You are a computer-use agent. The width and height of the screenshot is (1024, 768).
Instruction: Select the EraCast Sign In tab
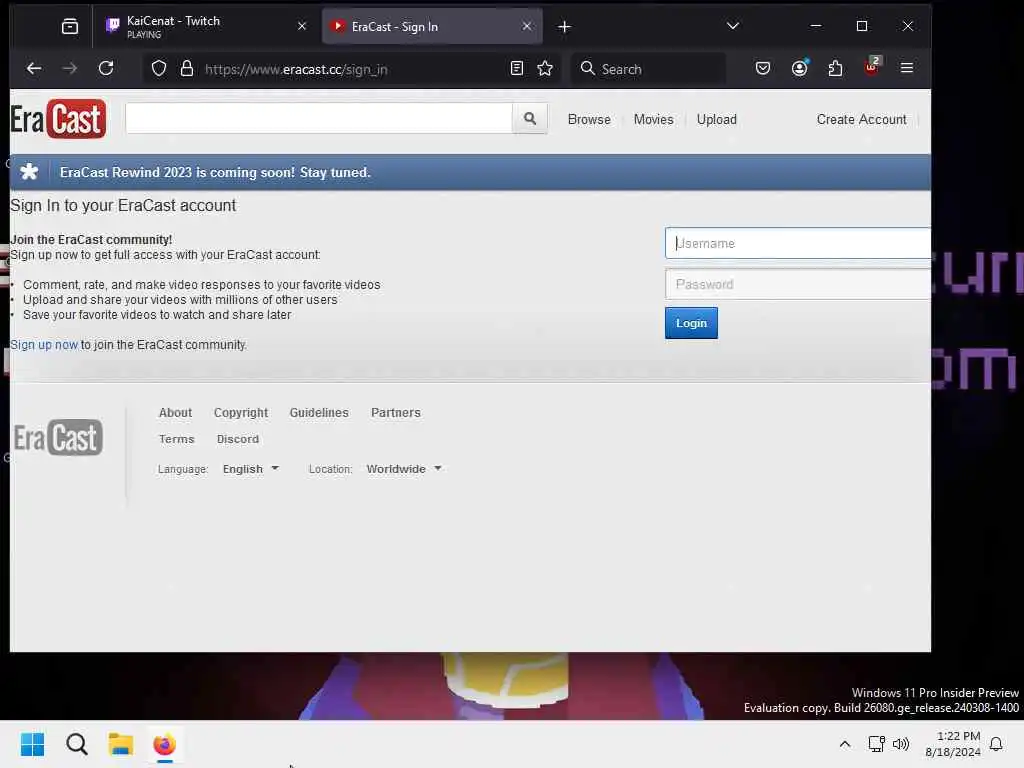(432, 27)
